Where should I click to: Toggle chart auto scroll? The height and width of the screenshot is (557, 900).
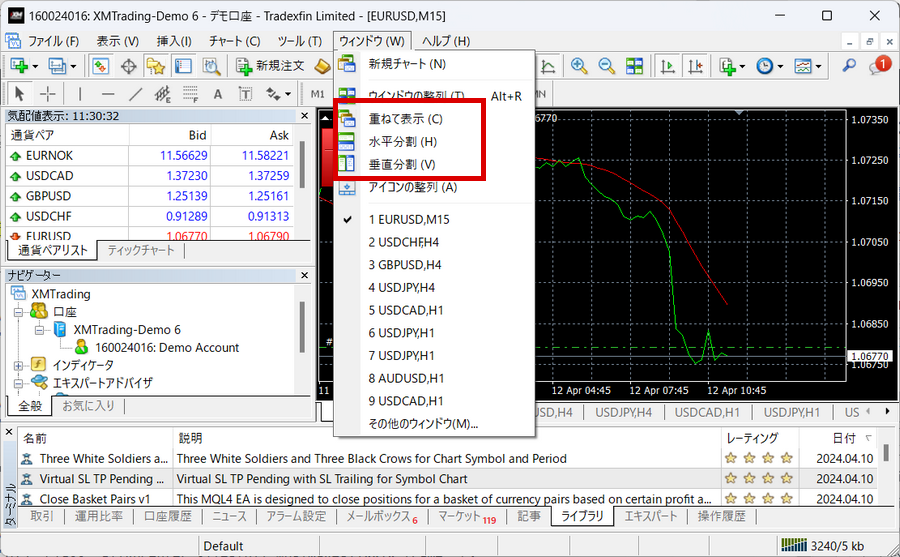click(x=668, y=66)
